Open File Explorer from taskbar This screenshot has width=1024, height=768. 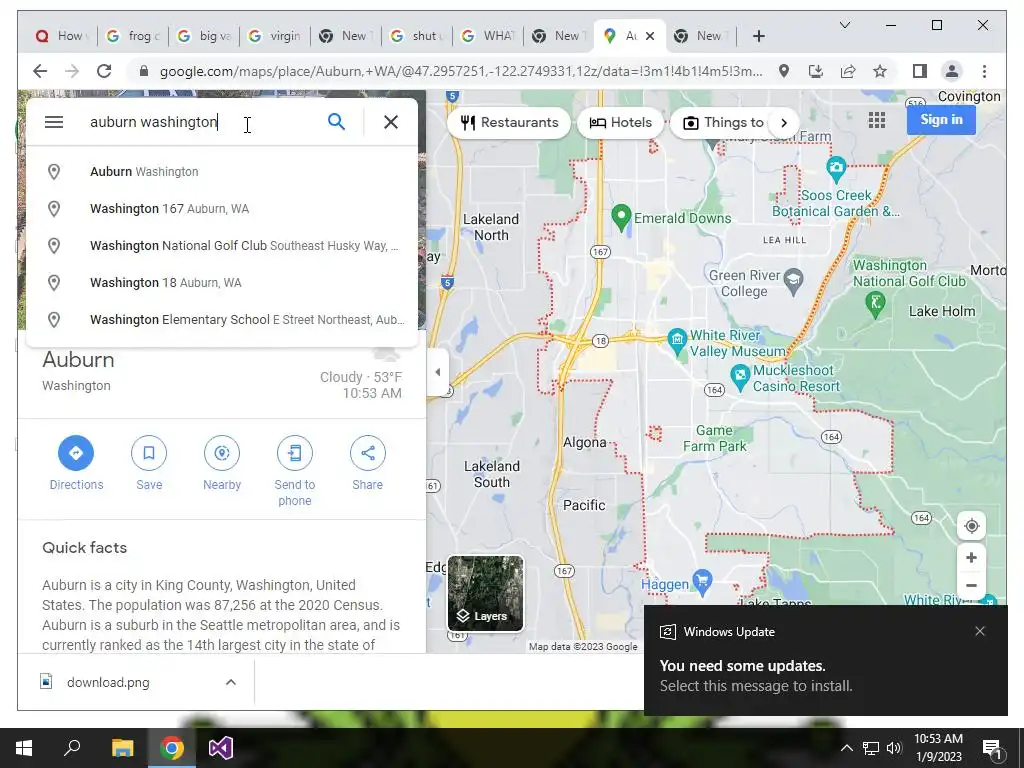click(x=122, y=748)
